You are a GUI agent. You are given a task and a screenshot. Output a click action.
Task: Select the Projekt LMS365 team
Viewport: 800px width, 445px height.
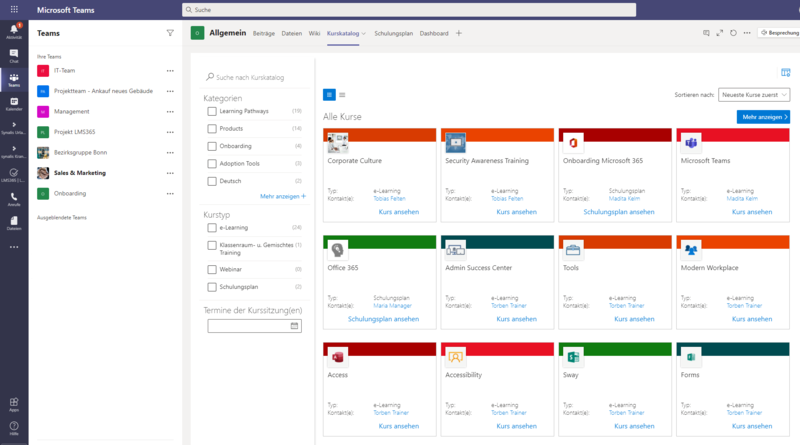click(74, 132)
